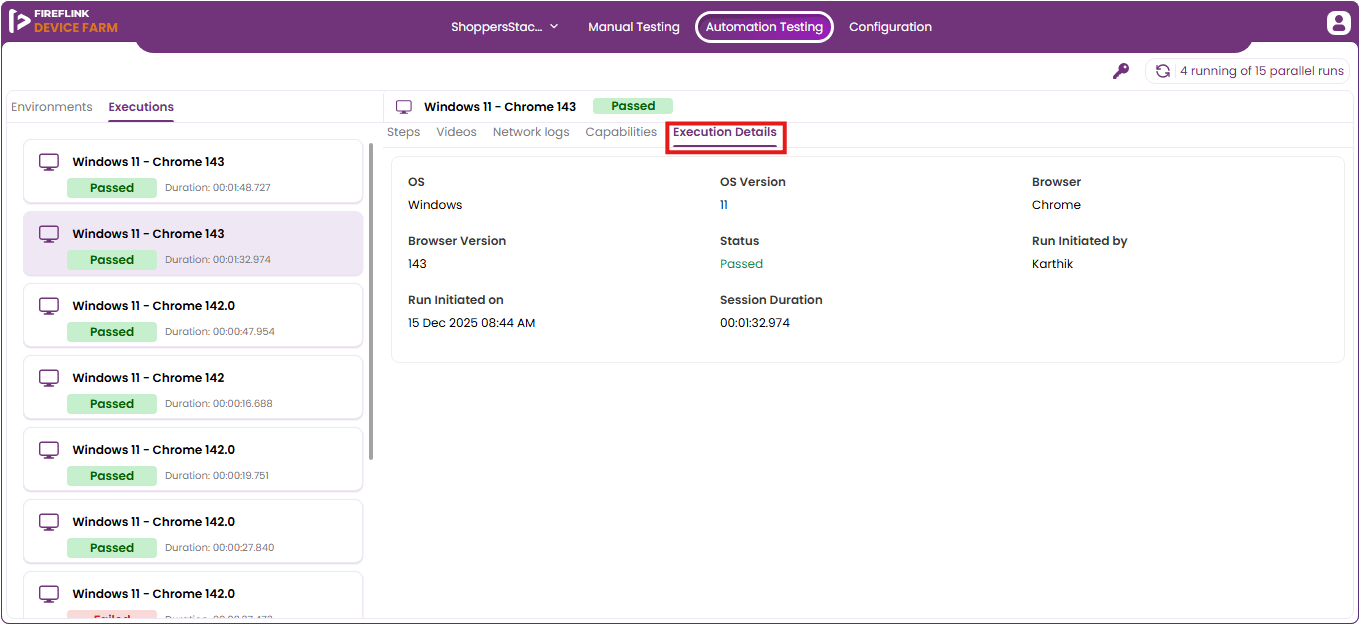The image size is (1361, 628).
Task: Switch to the Videos tab
Action: click(457, 132)
